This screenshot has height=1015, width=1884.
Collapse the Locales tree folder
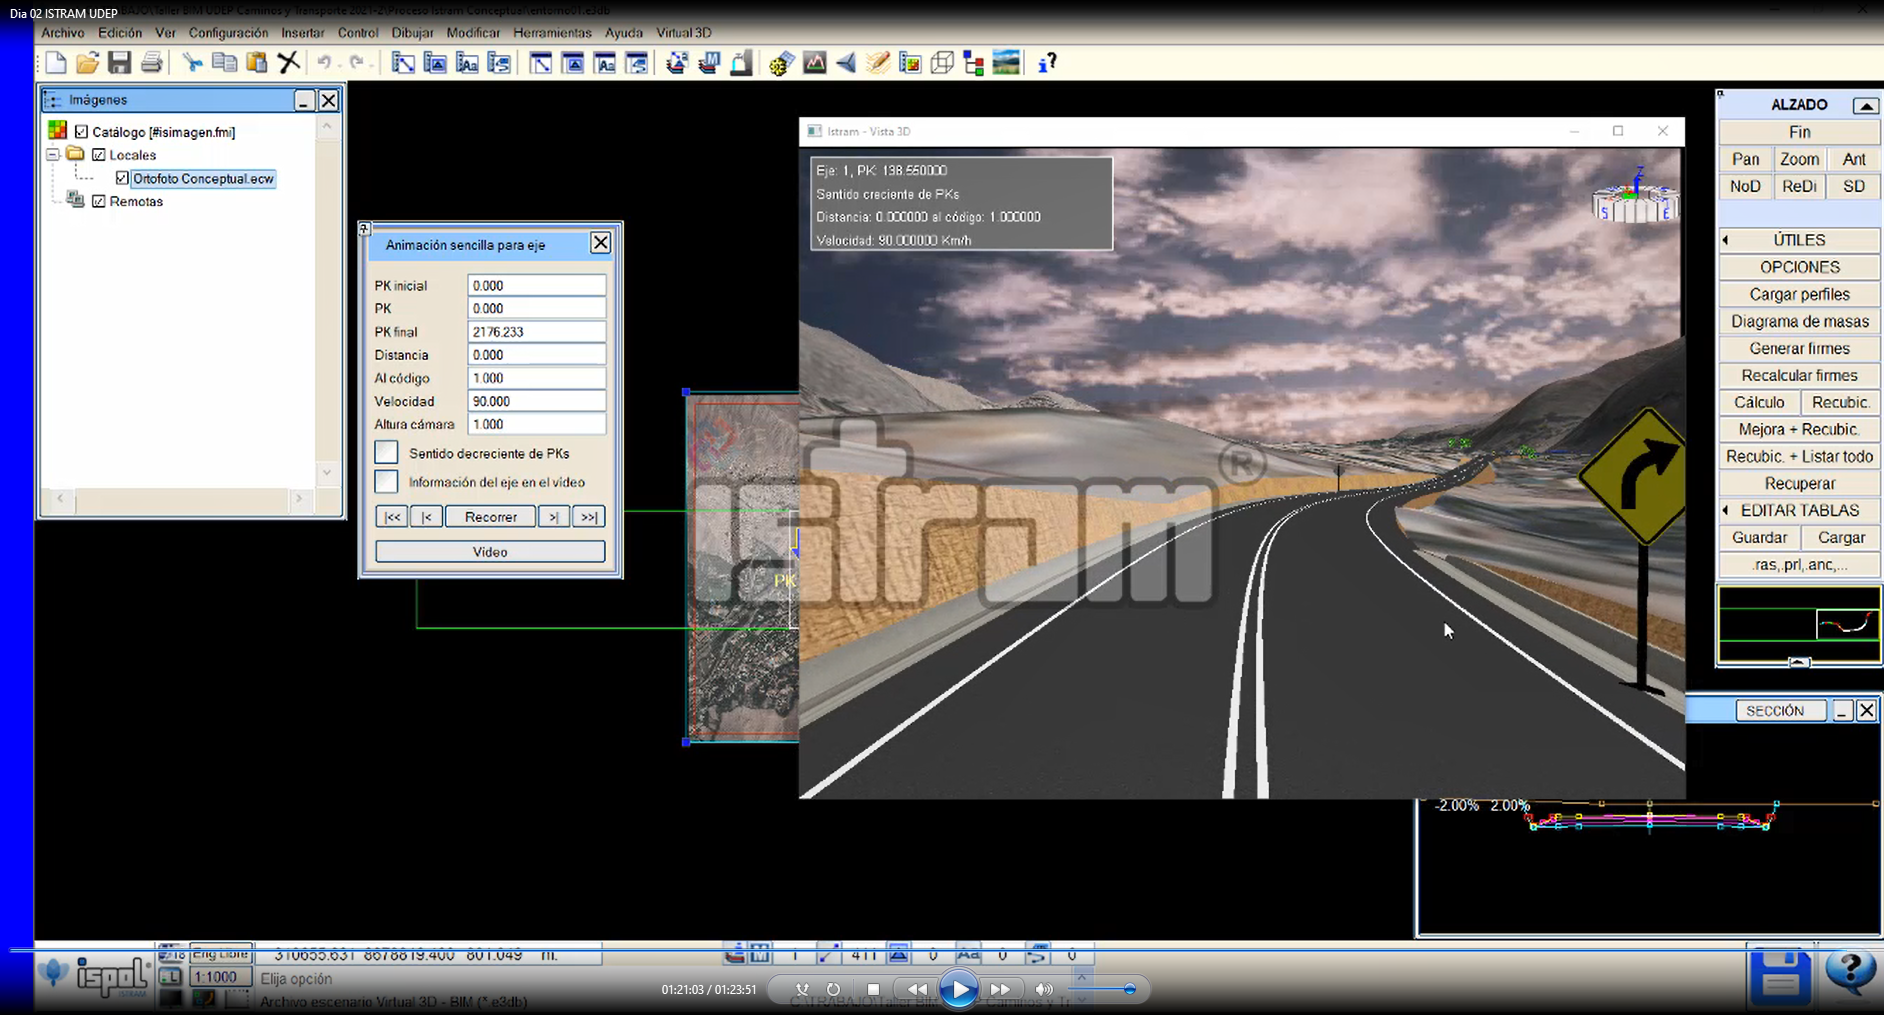[x=53, y=155]
